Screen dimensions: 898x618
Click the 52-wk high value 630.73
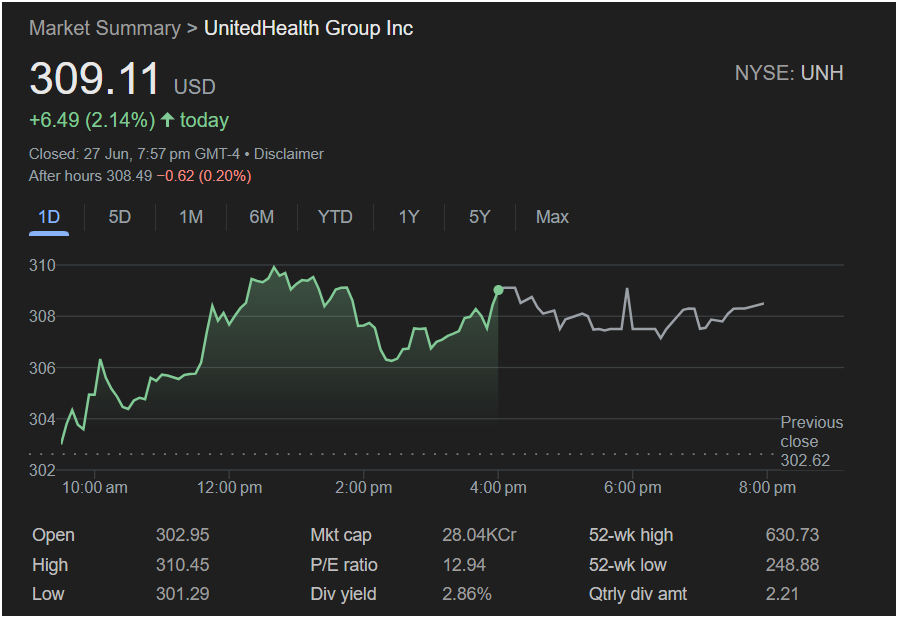(792, 535)
